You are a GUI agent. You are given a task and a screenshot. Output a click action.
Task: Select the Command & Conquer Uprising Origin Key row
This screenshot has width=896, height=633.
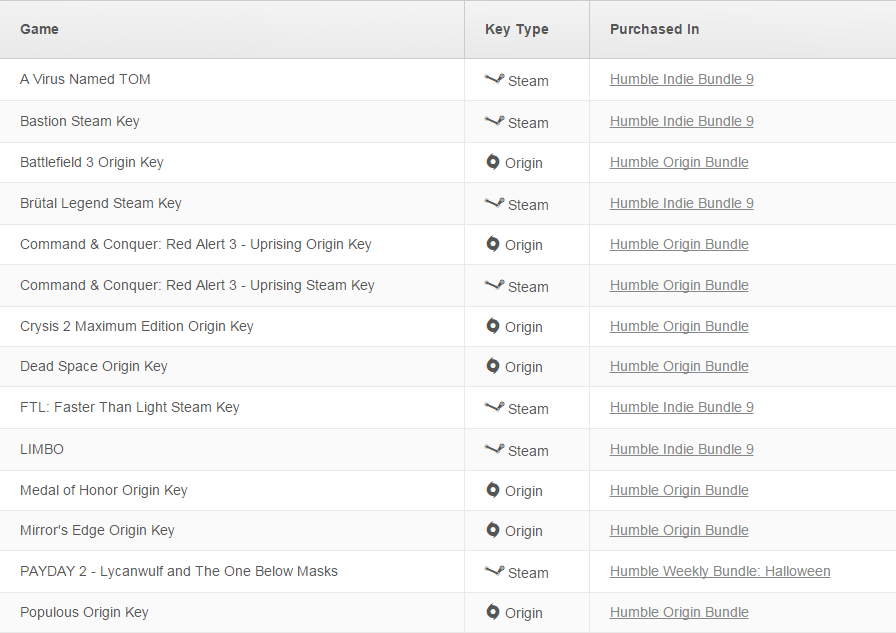click(x=448, y=245)
